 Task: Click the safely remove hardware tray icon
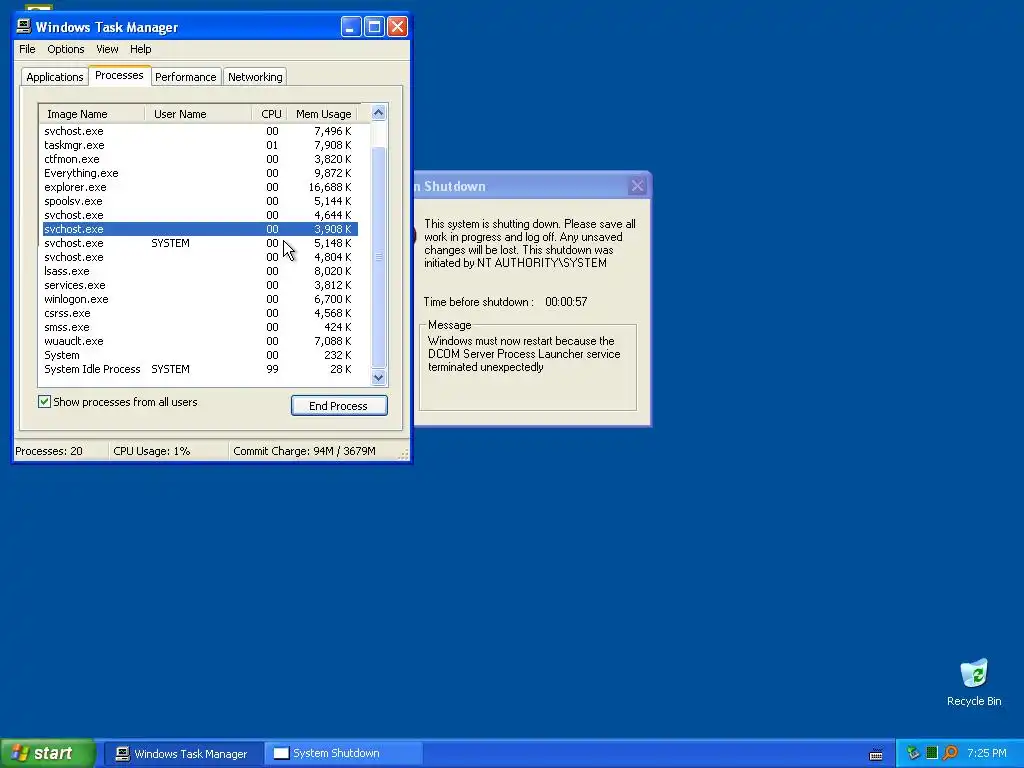pos(913,753)
